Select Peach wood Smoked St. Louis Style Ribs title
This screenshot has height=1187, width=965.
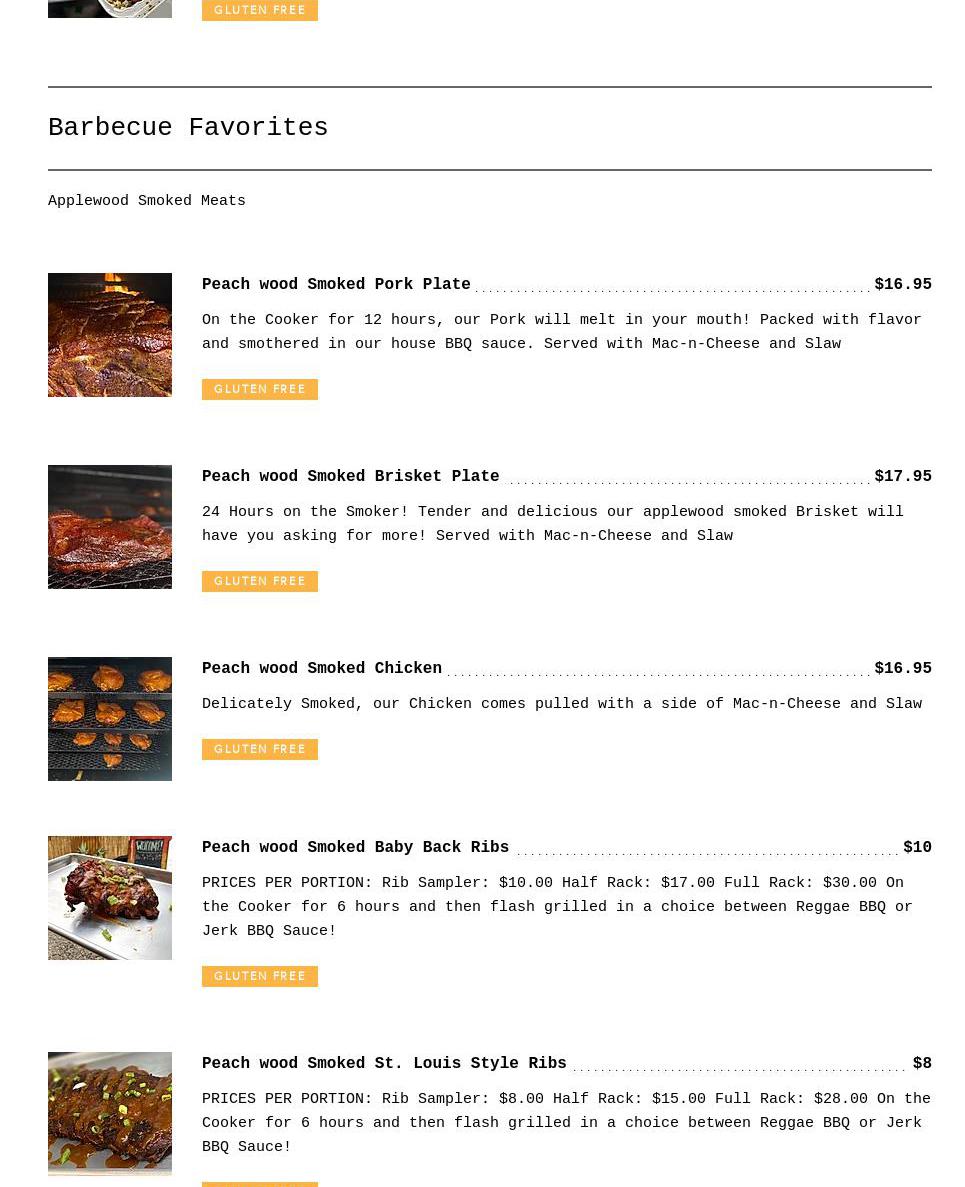click(x=384, y=1063)
